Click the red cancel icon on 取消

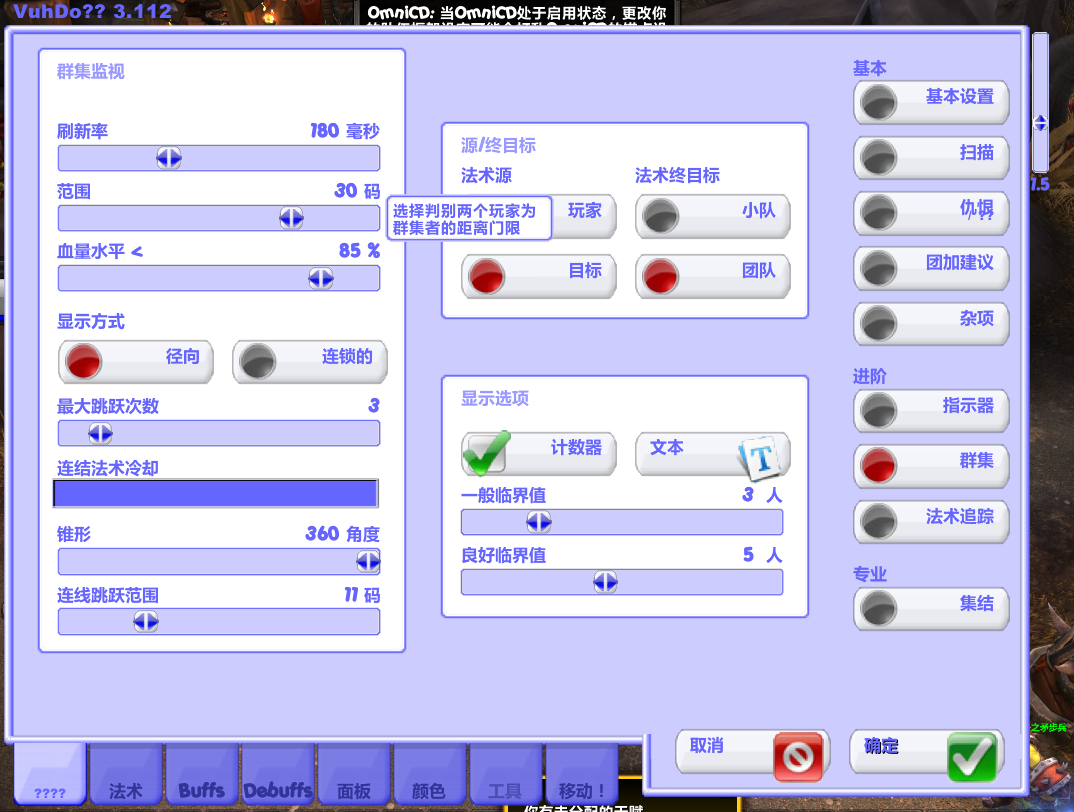(798, 756)
